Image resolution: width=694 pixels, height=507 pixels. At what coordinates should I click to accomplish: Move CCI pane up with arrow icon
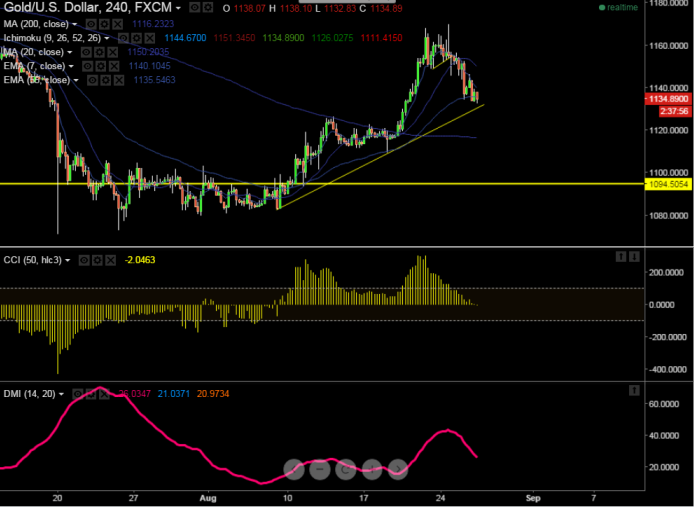click(x=621, y=256)
